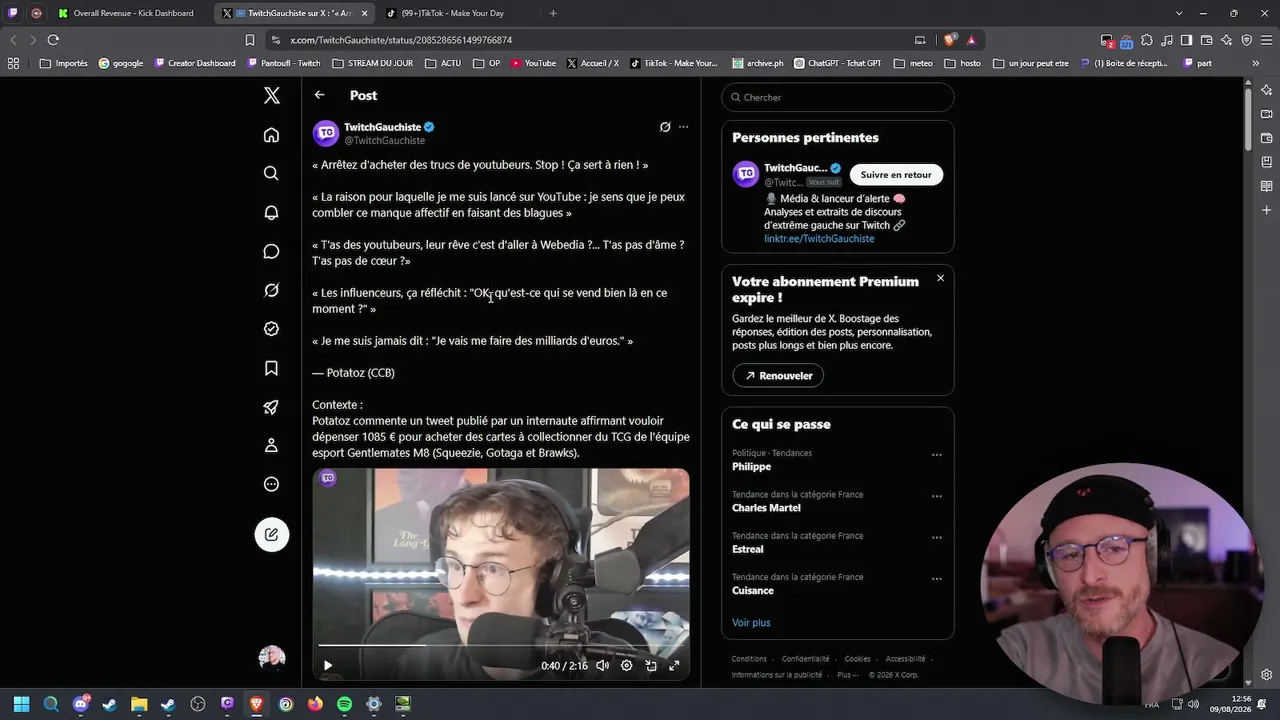
Task: Open STREAM DU JOUR bookmark folder
Action: click(372, 63)
